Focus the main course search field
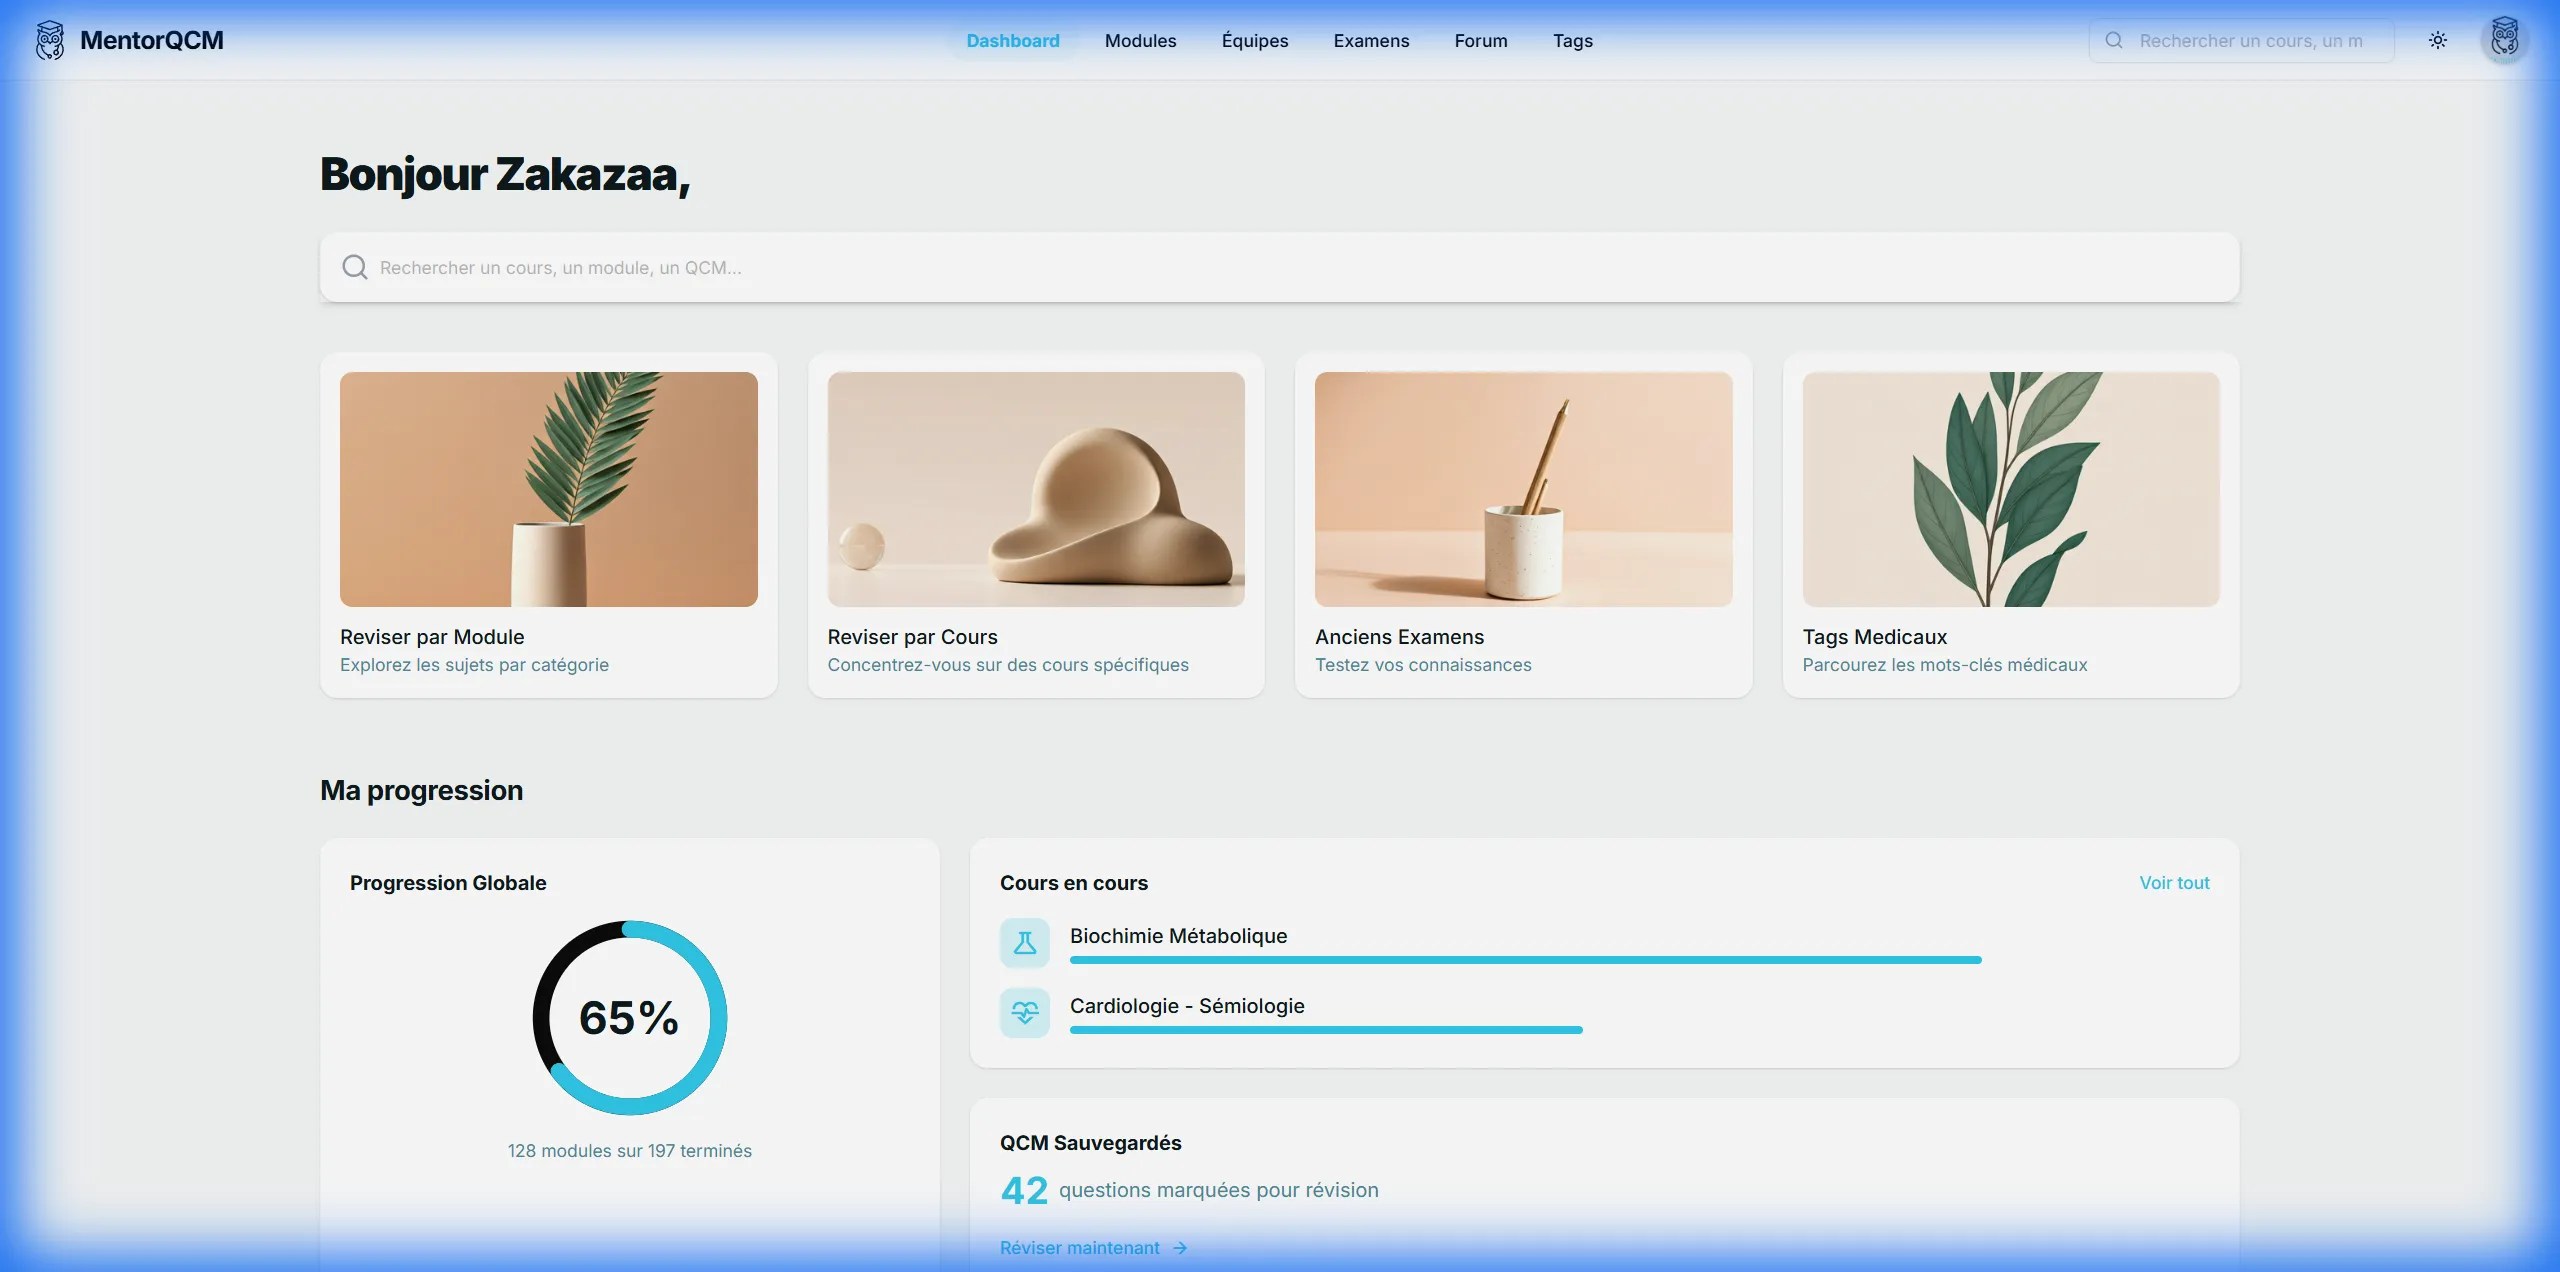 pyautogui.click(x=1280, y=267)
